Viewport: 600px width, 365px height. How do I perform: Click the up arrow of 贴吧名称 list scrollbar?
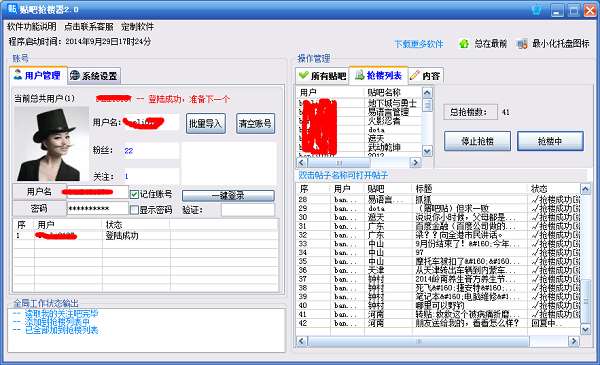pos(427,93)
